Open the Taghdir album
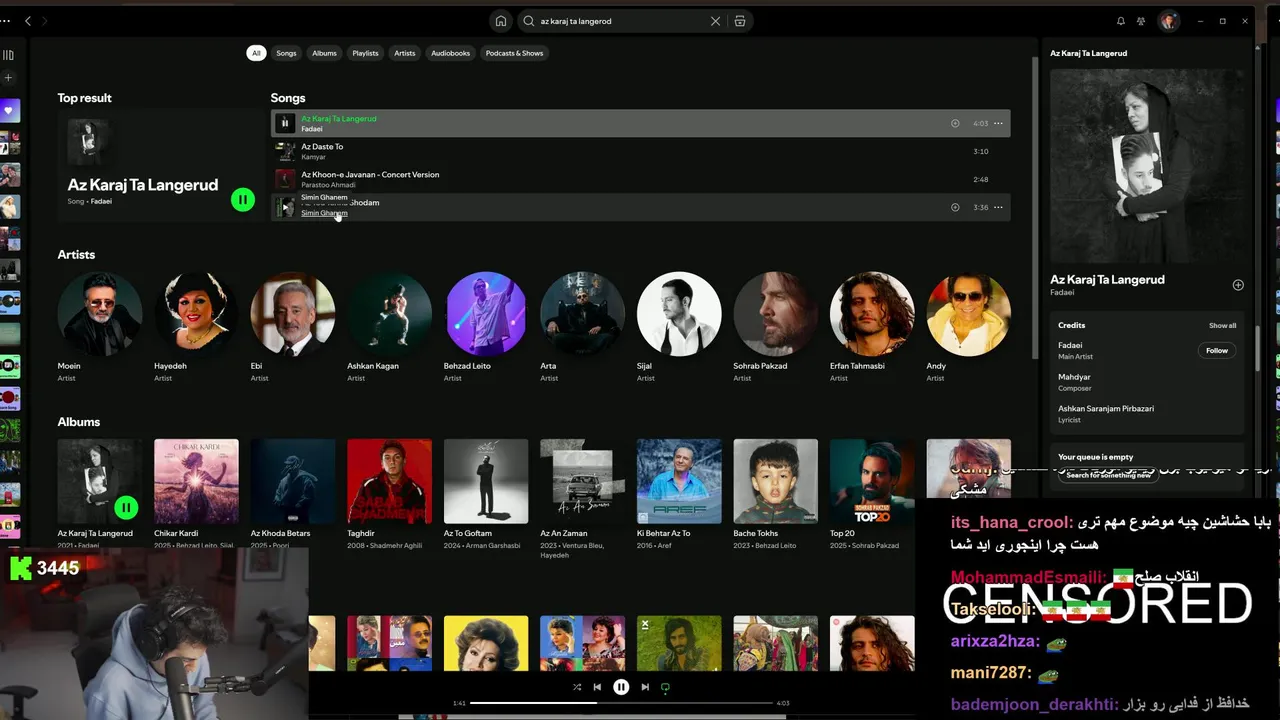 pos(389,481)
